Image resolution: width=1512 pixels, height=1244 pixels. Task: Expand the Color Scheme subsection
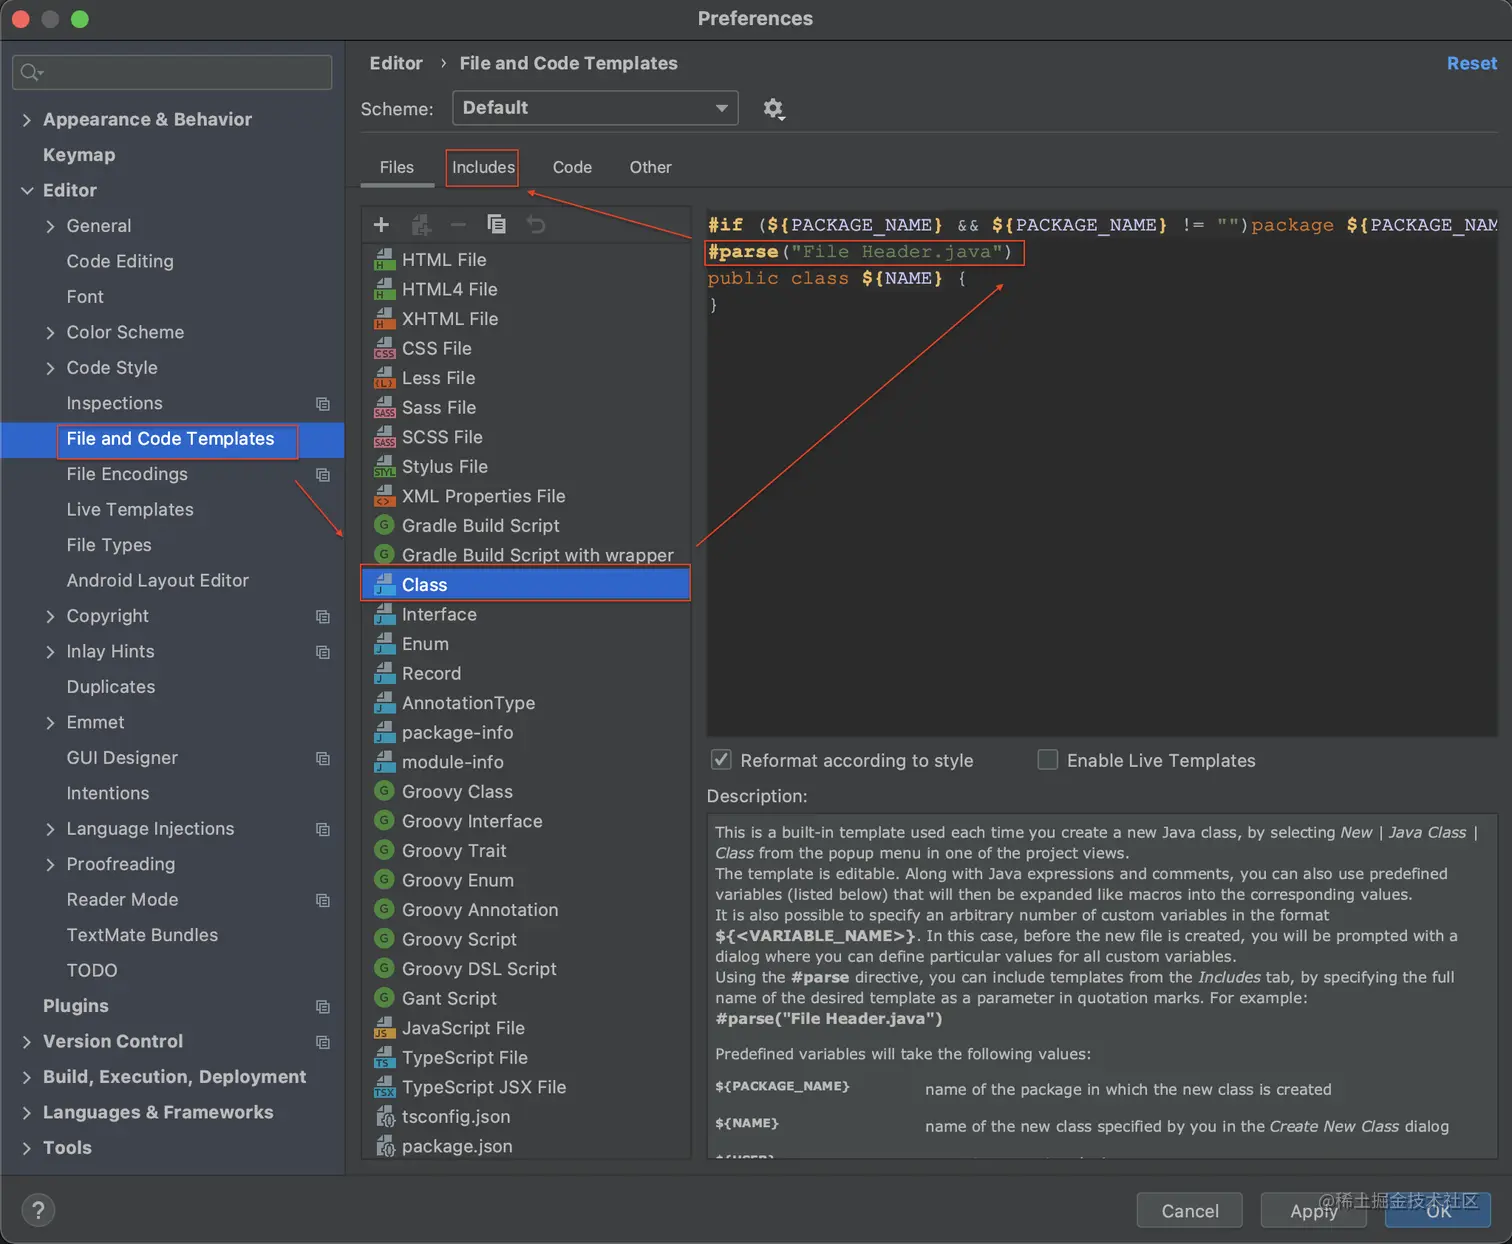point(50,332)
